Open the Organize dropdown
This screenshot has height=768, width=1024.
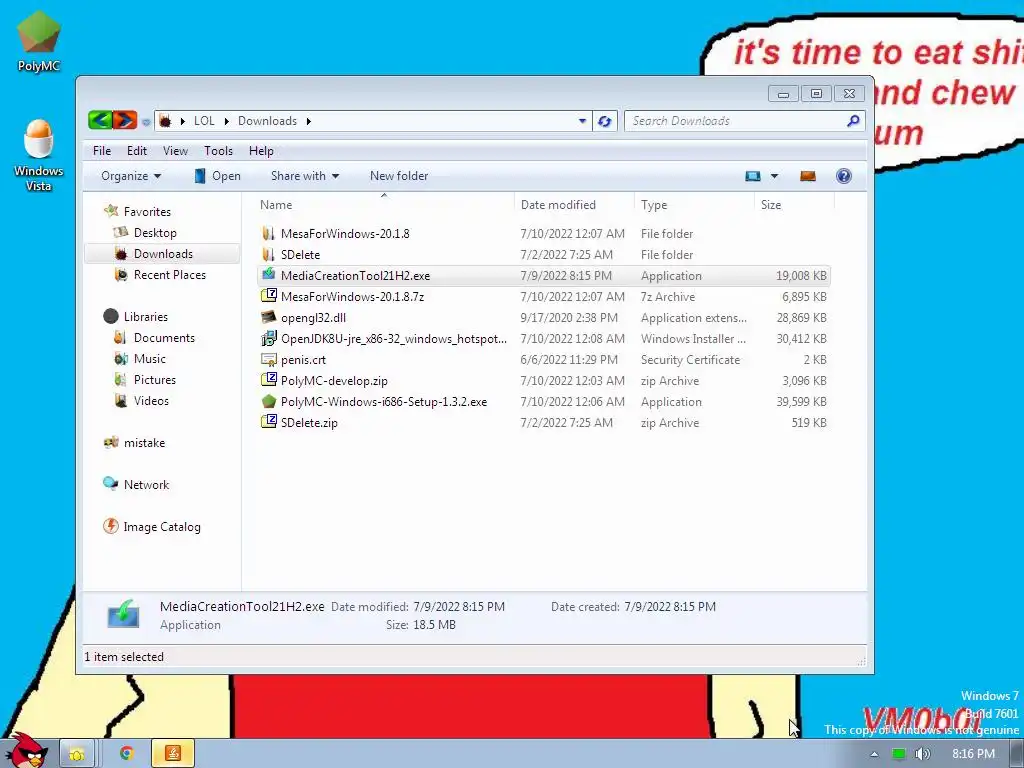click(131, 176)
